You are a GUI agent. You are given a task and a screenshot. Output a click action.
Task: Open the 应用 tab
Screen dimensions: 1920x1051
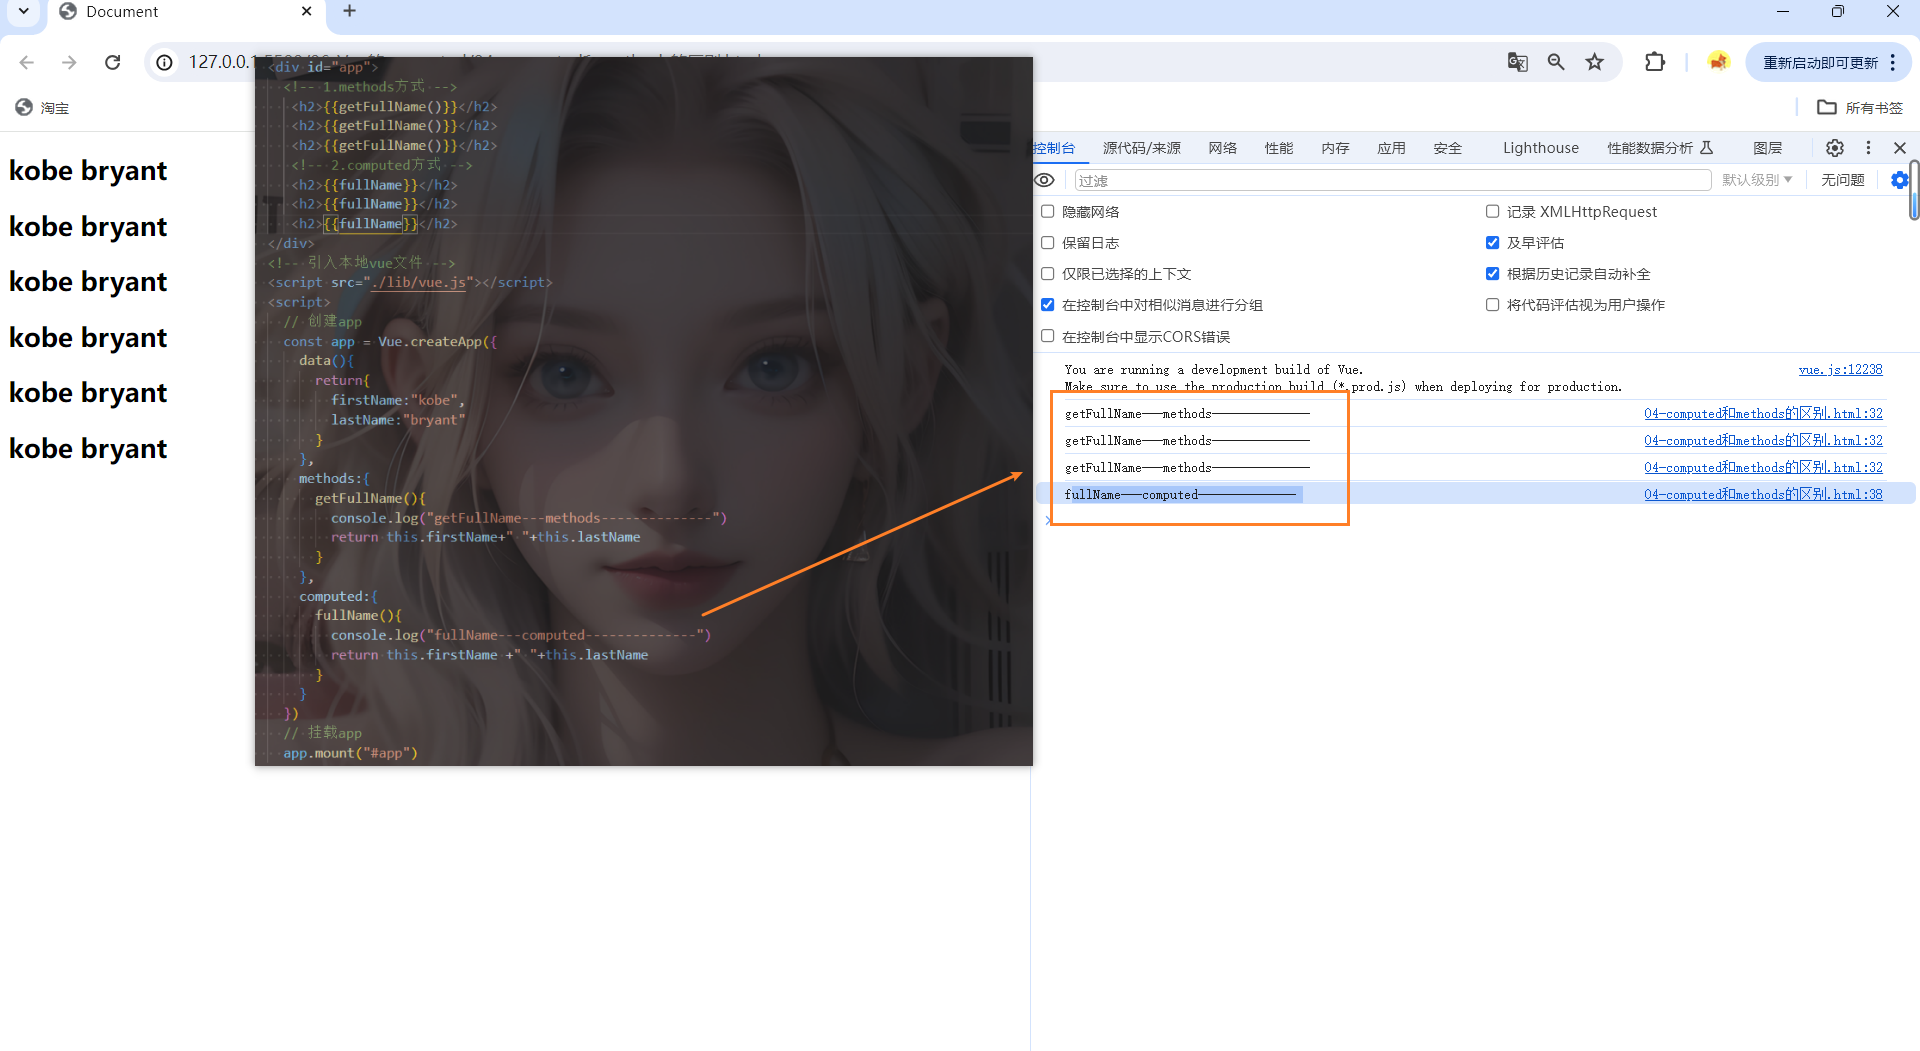coord(1391,148)
